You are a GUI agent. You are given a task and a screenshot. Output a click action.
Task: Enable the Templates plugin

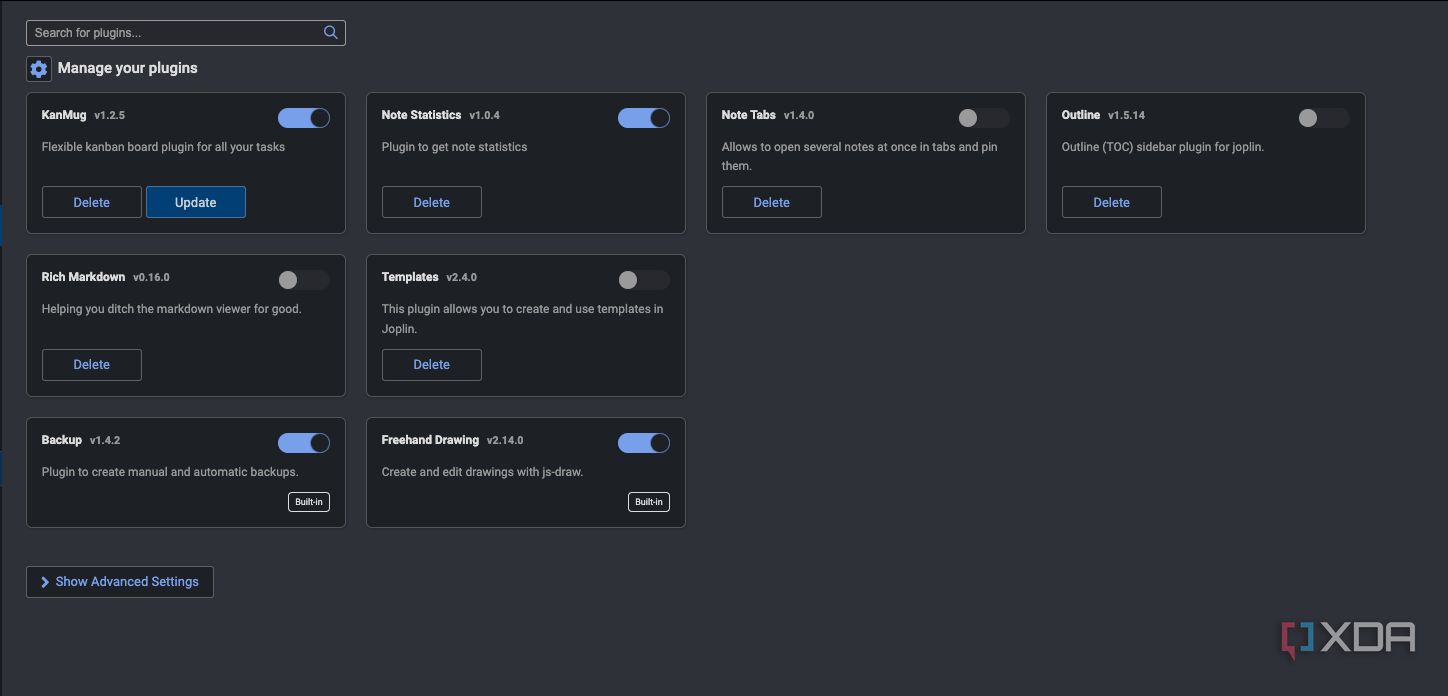pyautogui.click(x=644, y=280)
